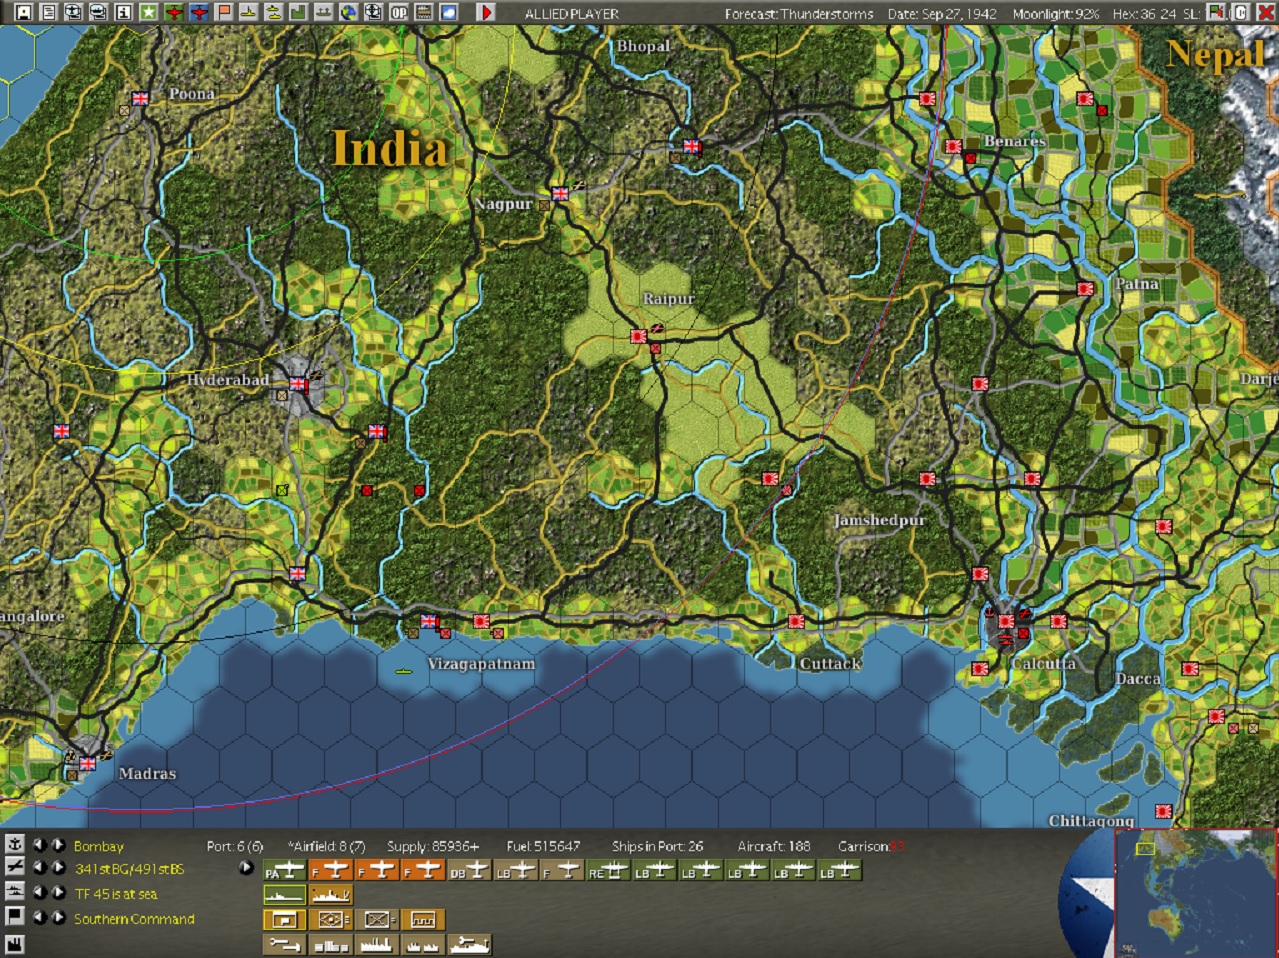Go to previous air group before 341stBG/491stBS
The height and width of the screenshot is (958, 1279).
coord(38,868)
